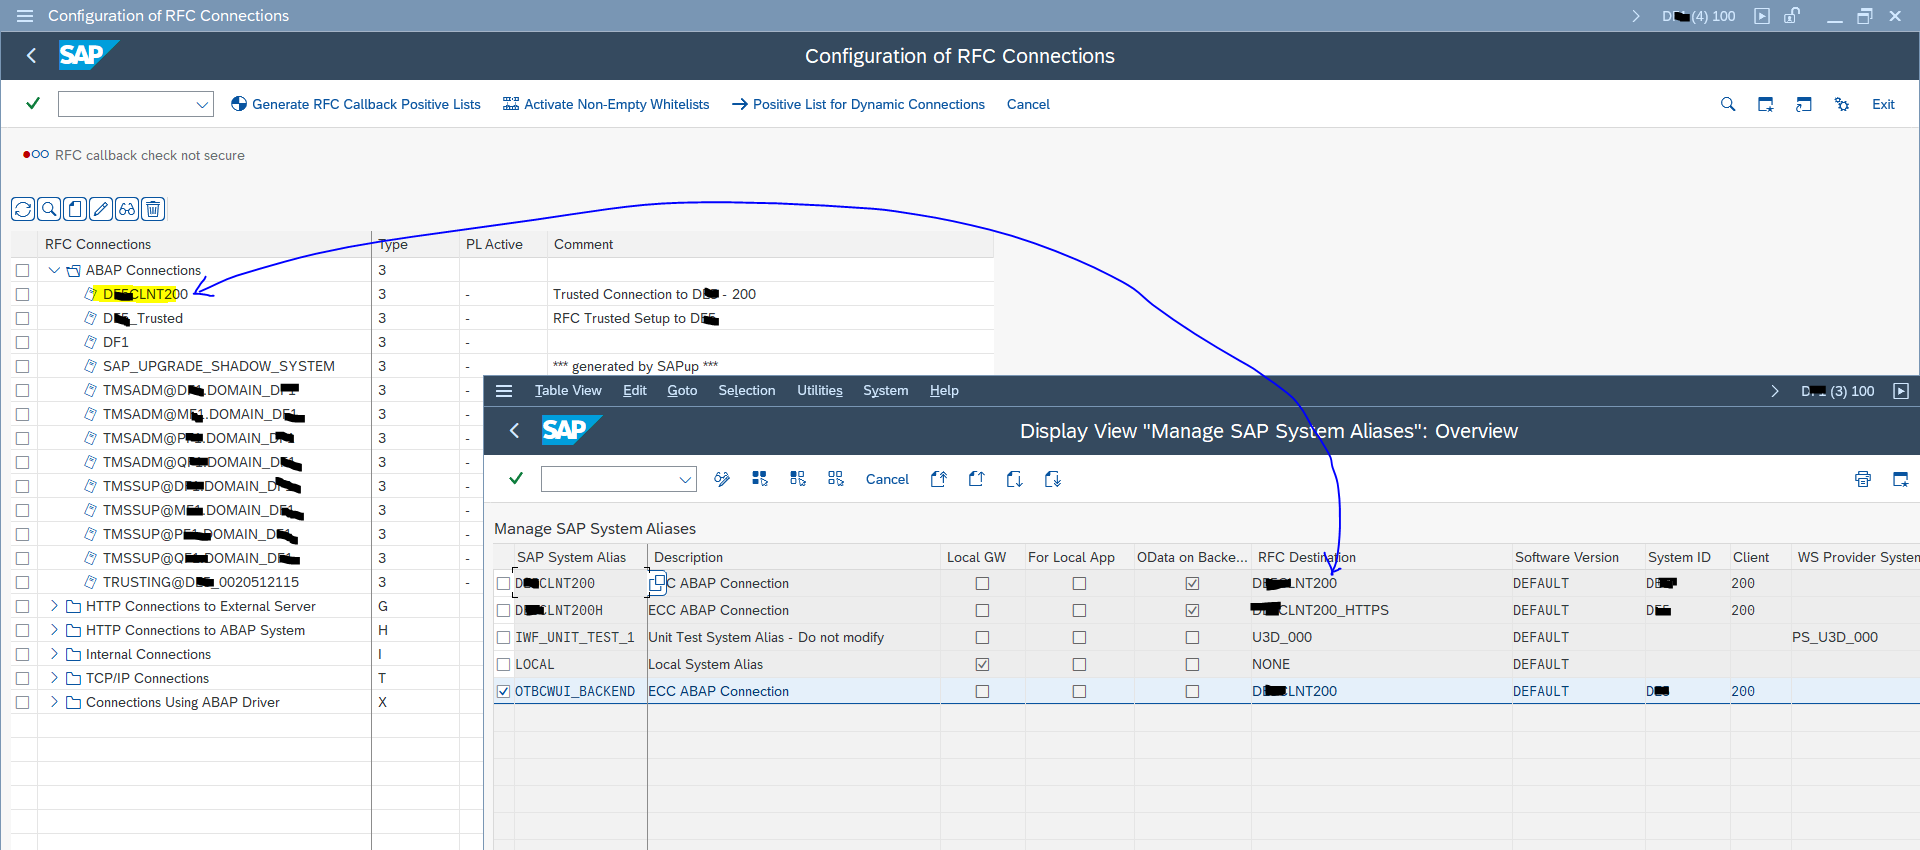Open the gears settings icon in RFC toolbar
The width and height of the screenshot is (1920, 850).
point(1842,104)
